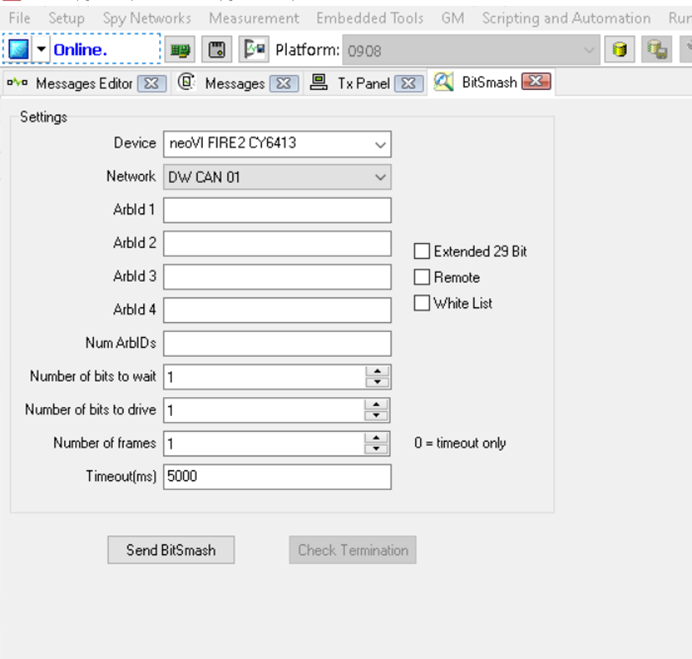Open the dropdown arrow next to Online icon
Image resolution: width=692 pixels, height=659 pixels.
41,49
